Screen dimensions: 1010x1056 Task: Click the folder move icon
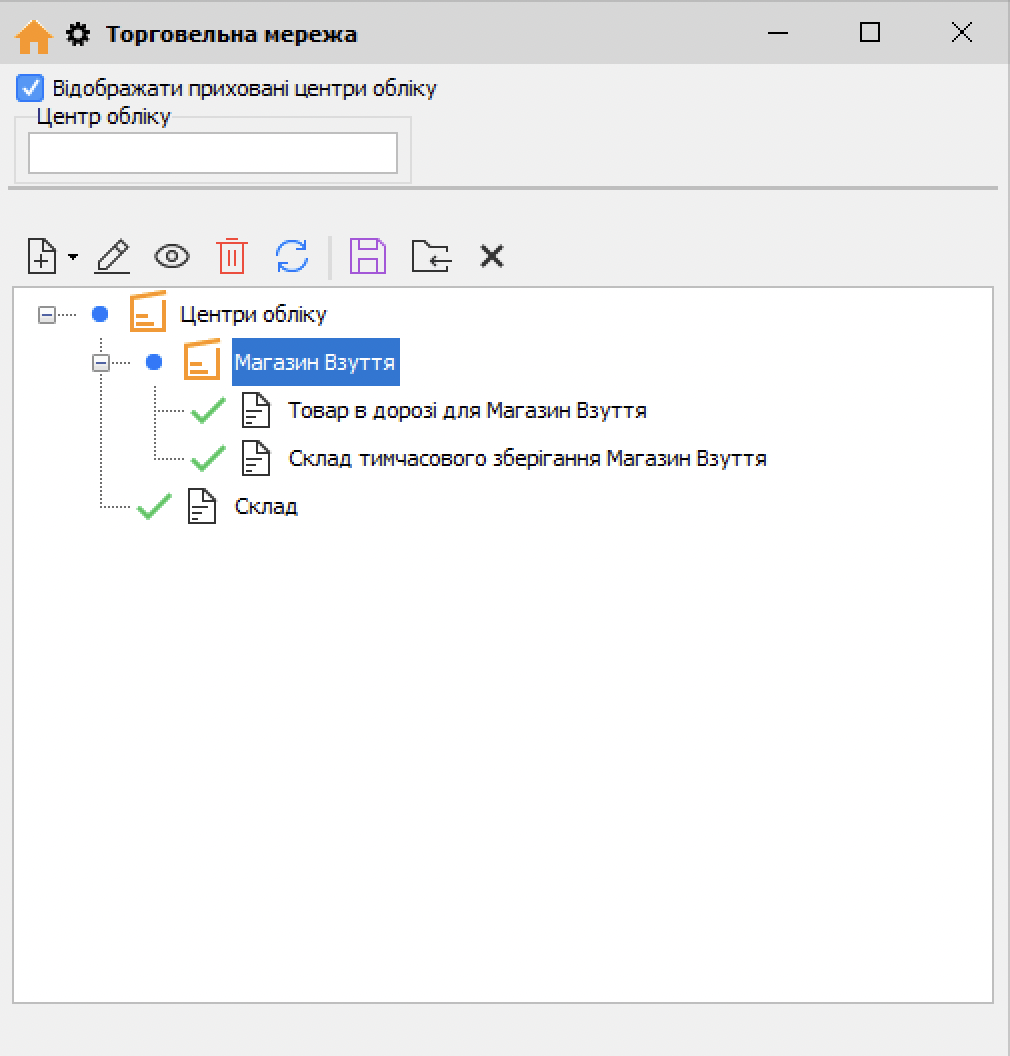(x=431, y=257)
